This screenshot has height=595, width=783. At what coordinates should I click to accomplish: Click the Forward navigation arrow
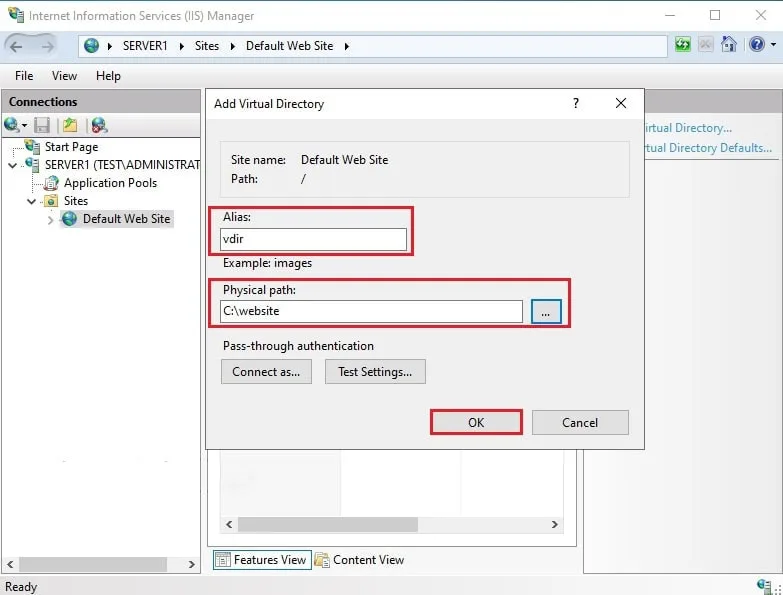pyautogui.click(x=47, y=46)
